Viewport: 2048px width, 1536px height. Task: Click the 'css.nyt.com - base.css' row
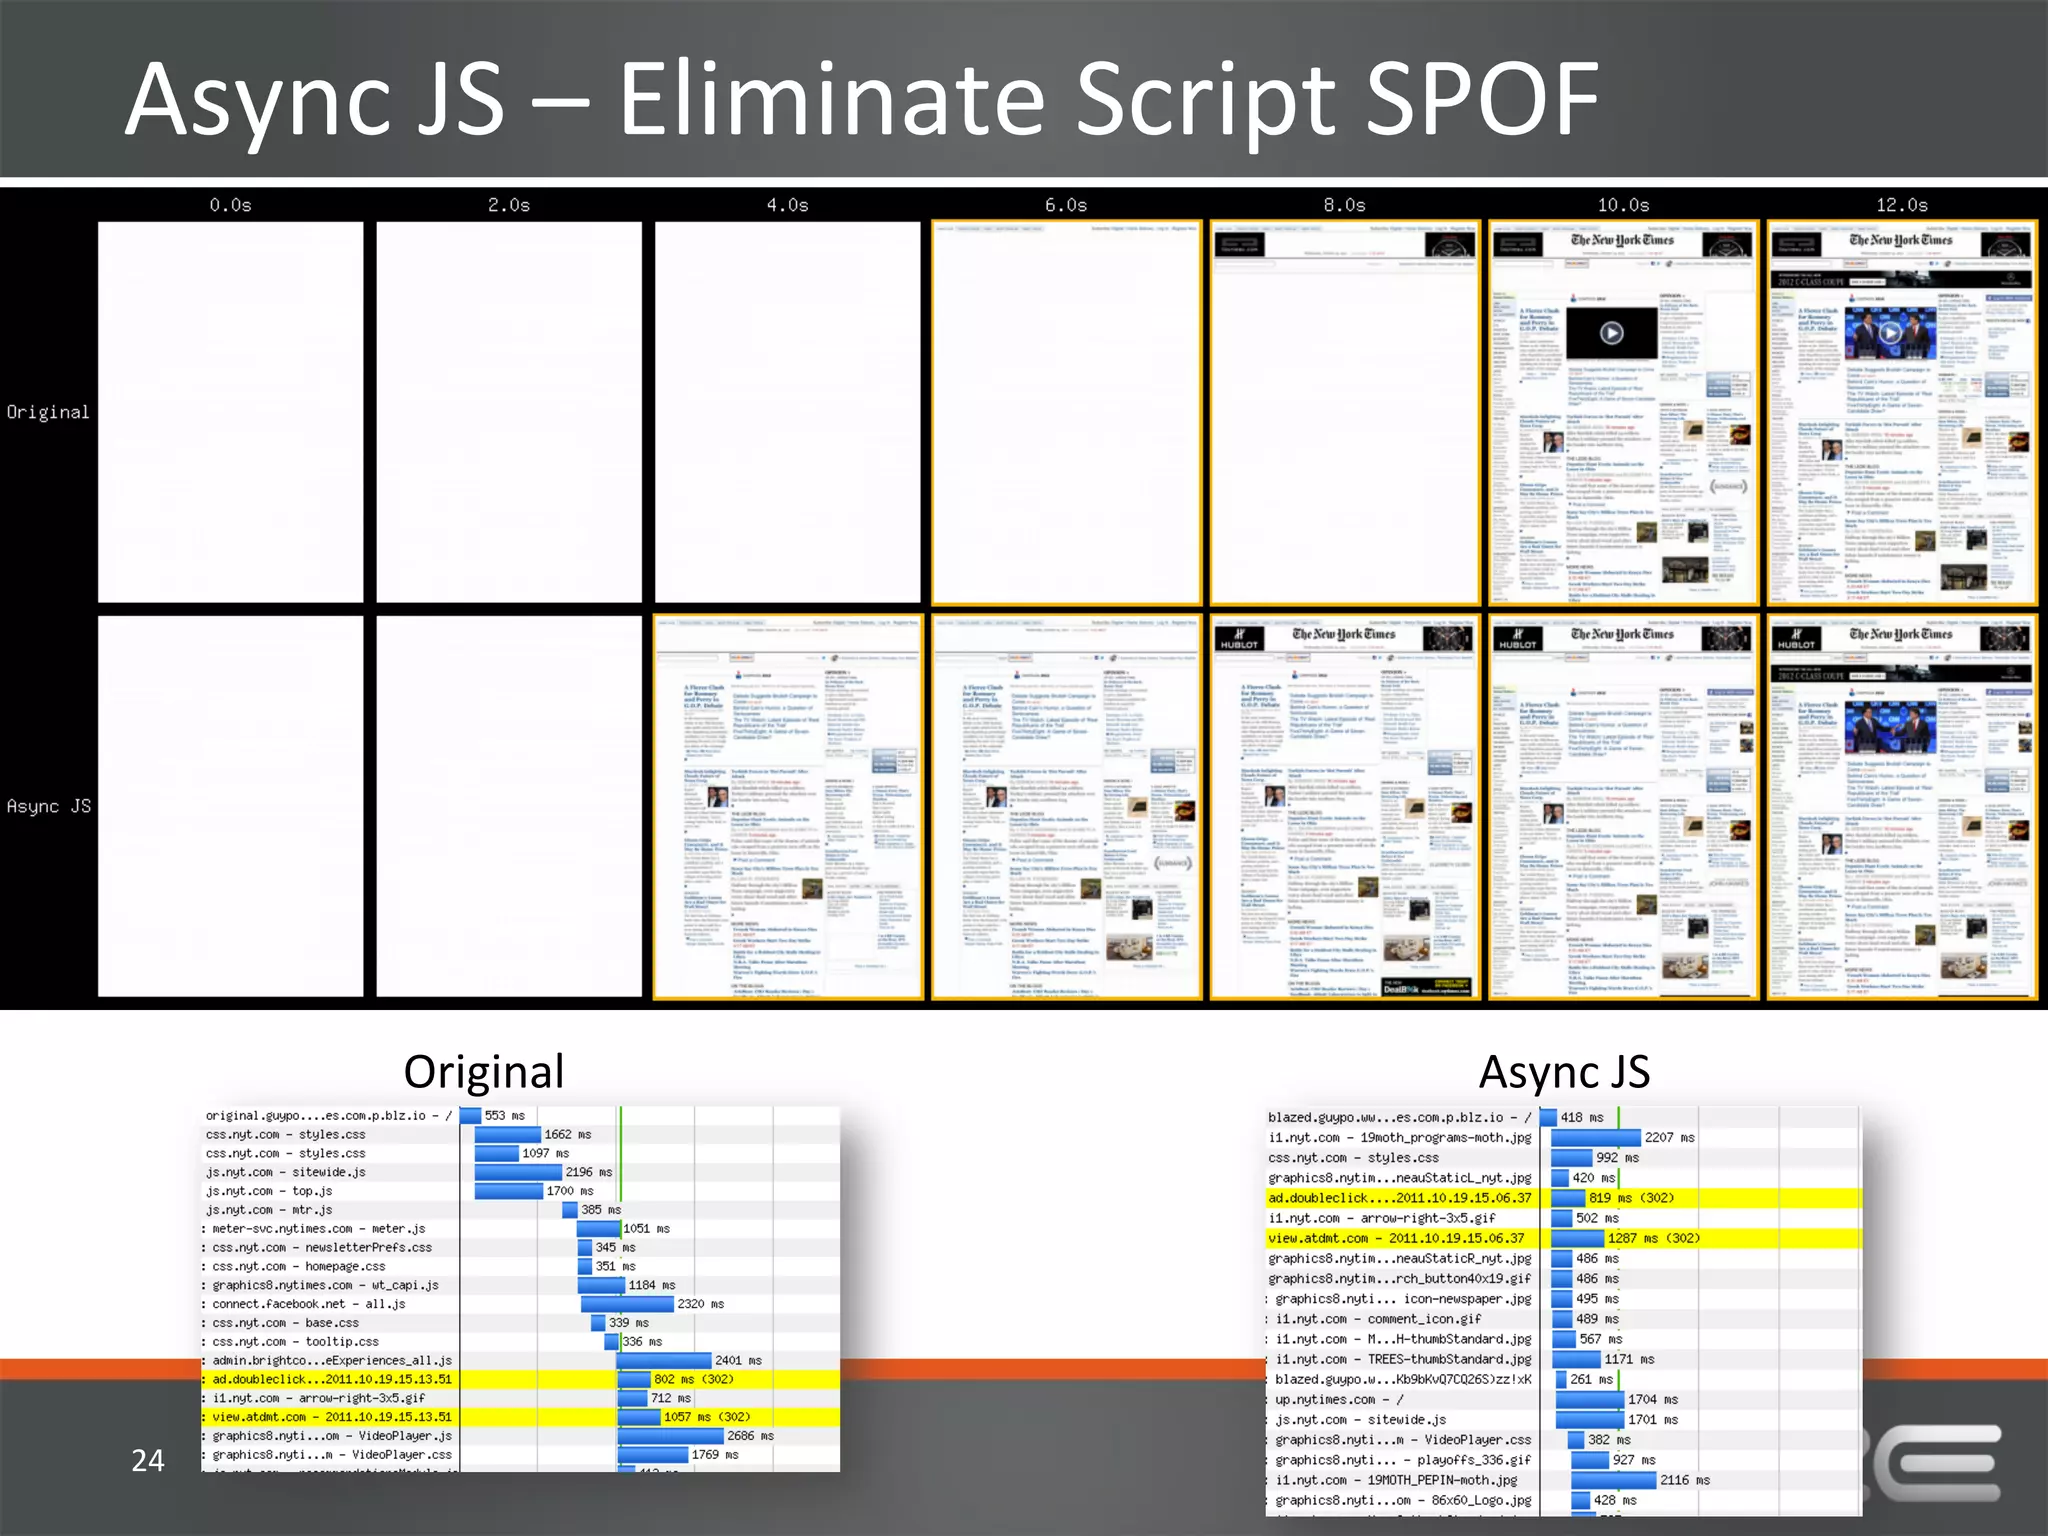tap(520, 1323)
